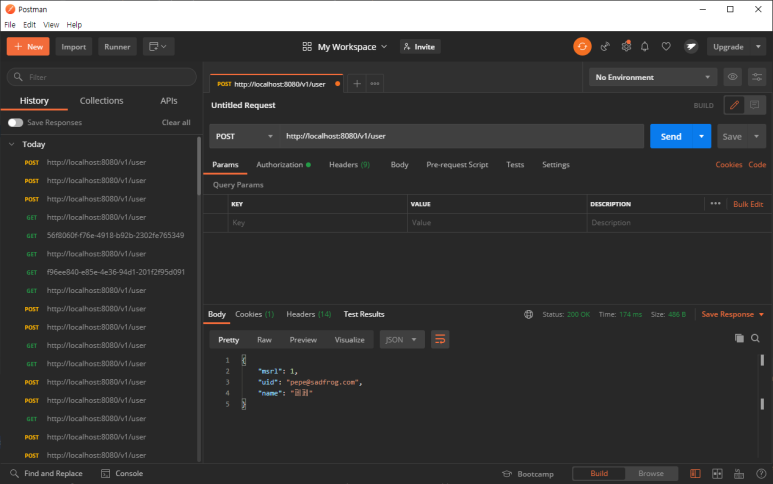Open the View menu
This screenshot has height=484, width=773.
coord(51,25)
